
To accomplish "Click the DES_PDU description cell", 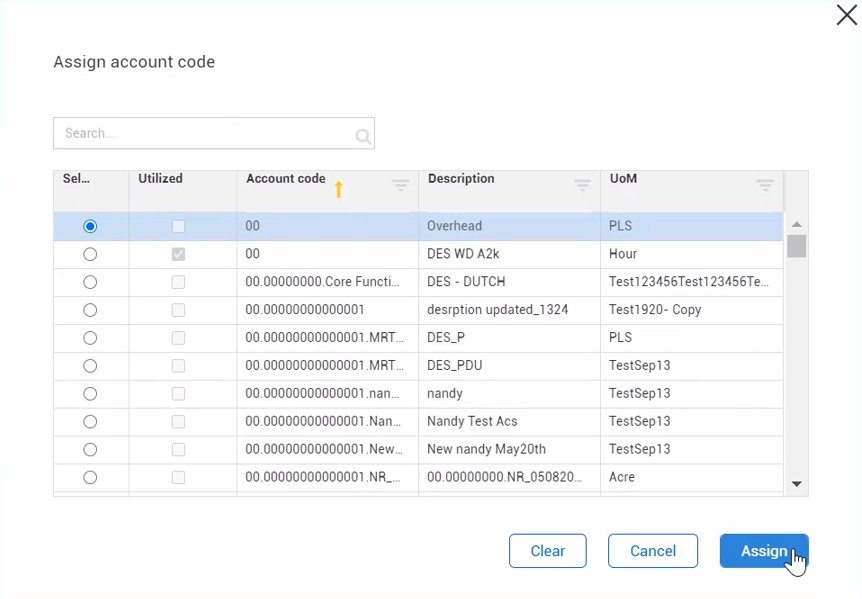I will click(x=510, y=366).
